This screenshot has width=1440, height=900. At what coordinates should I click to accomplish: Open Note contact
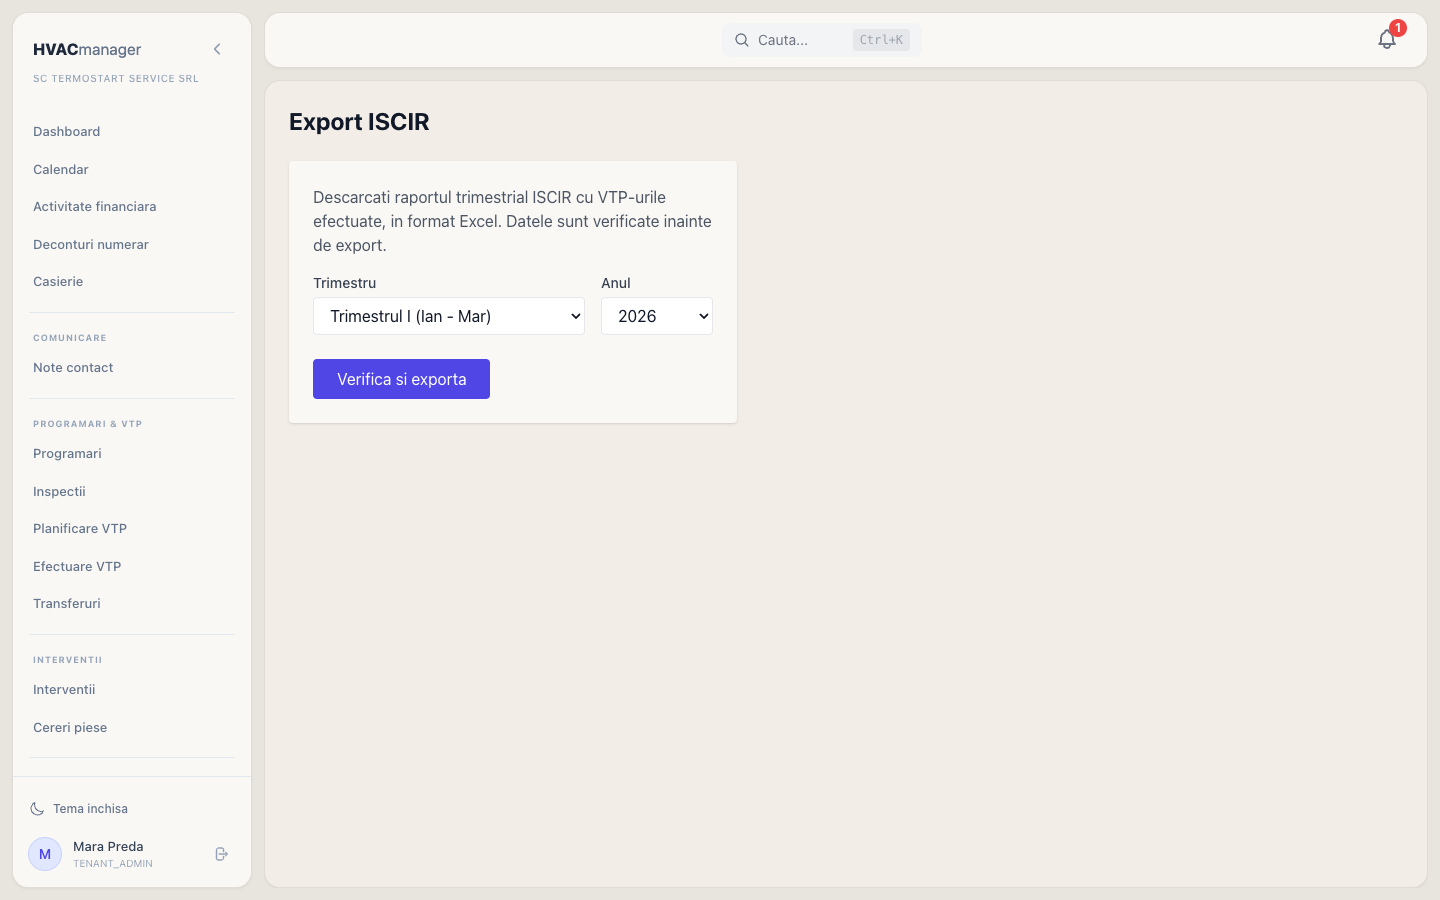[x=73, y=367]
